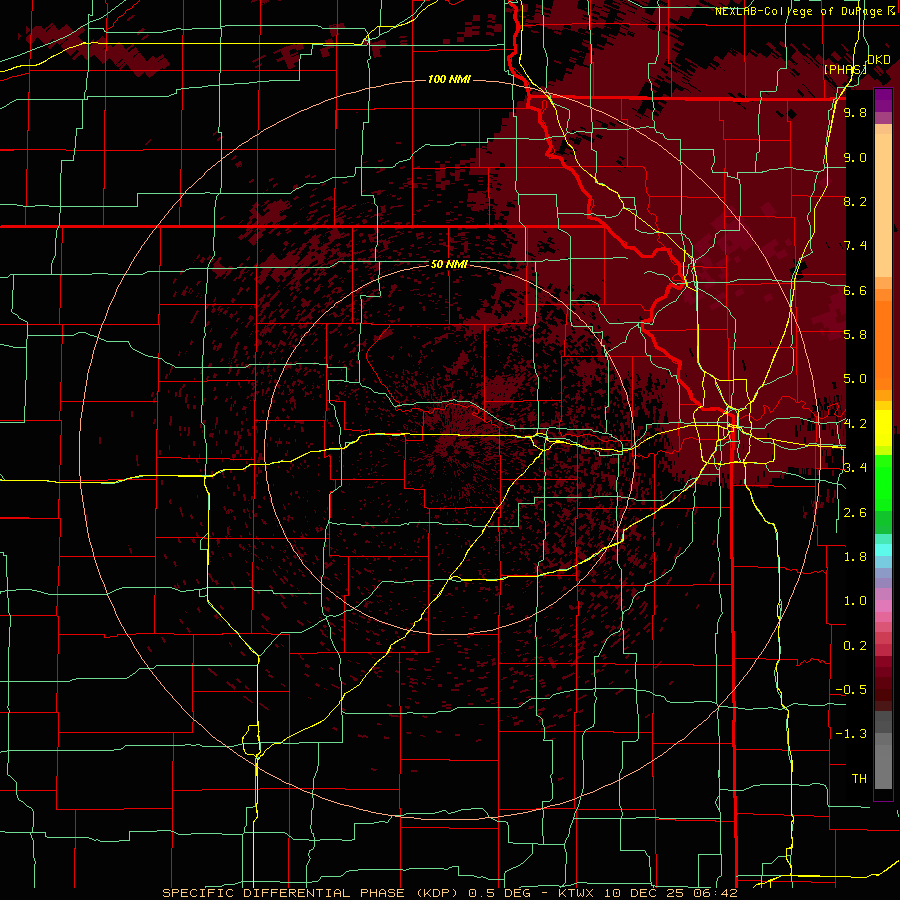Click the 9.0 value on the color scale
Viewport: 900px width, 900px height.
(x=855, y=157)
